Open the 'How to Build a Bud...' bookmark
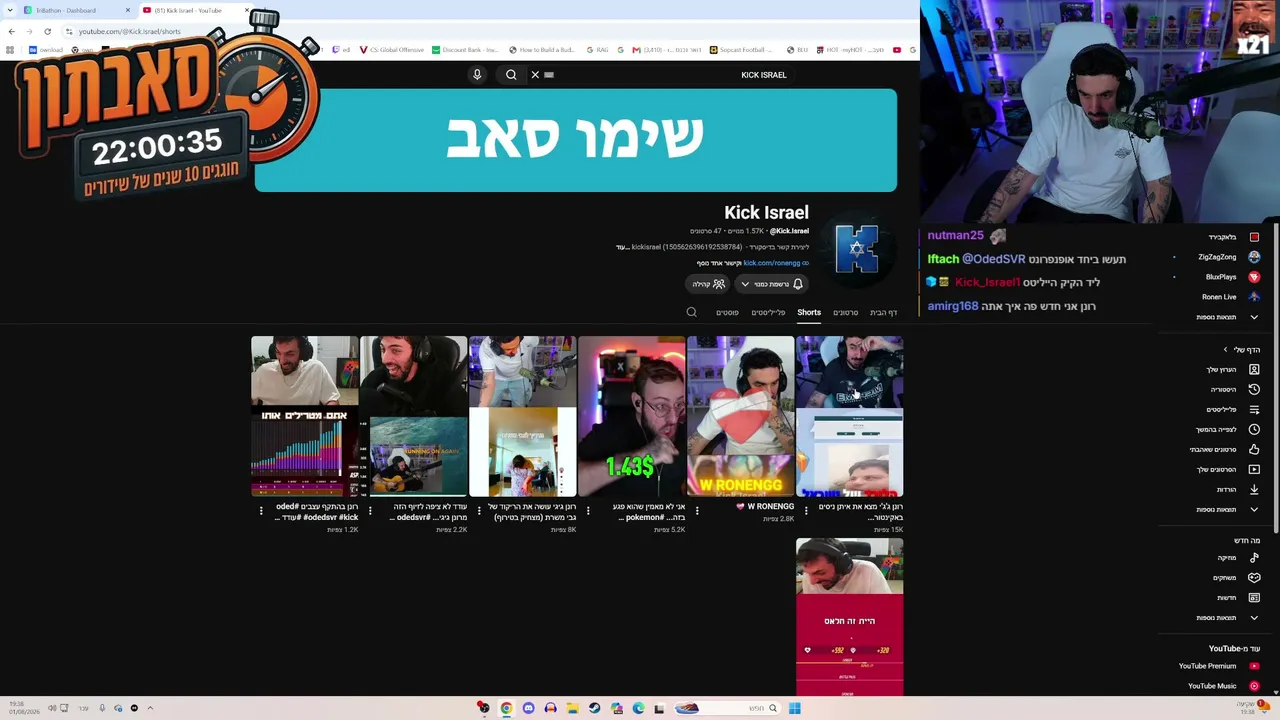 pos(542,50)
